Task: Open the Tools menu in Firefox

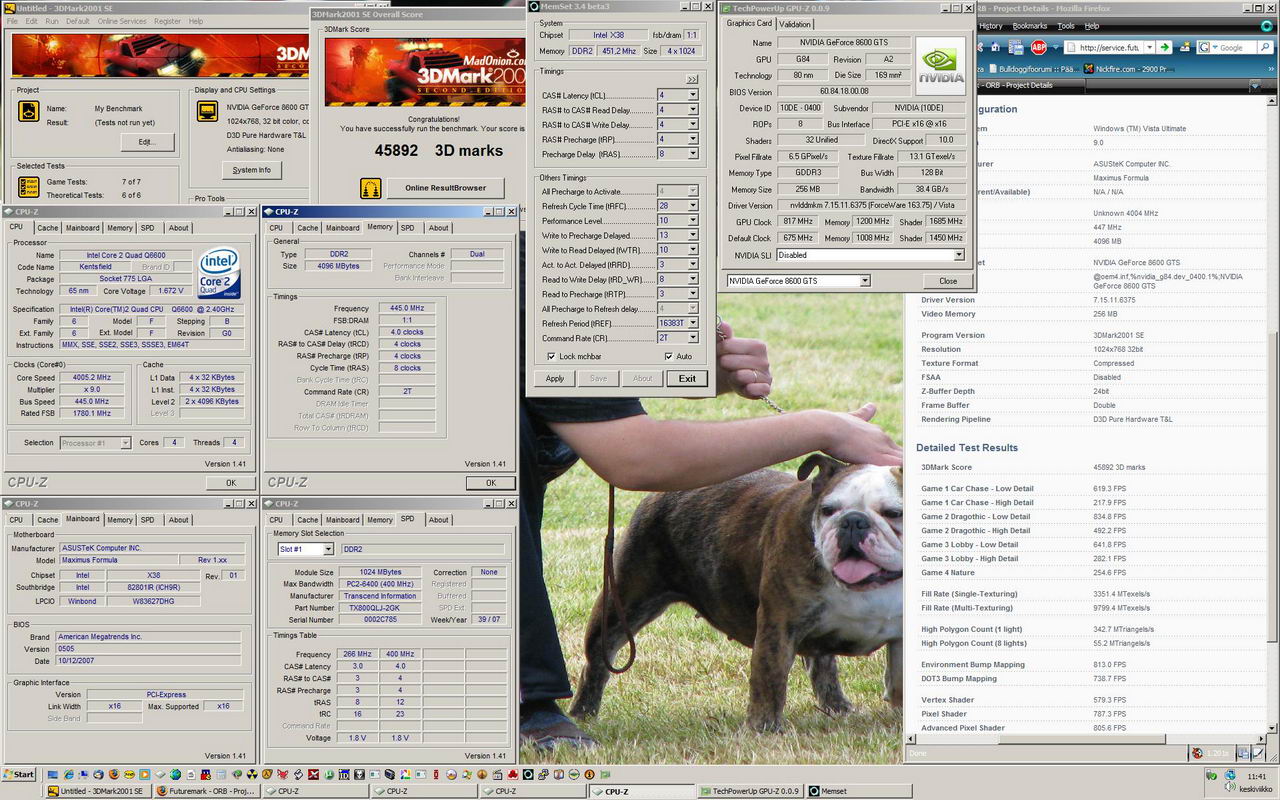Action: pos(1066,26)
